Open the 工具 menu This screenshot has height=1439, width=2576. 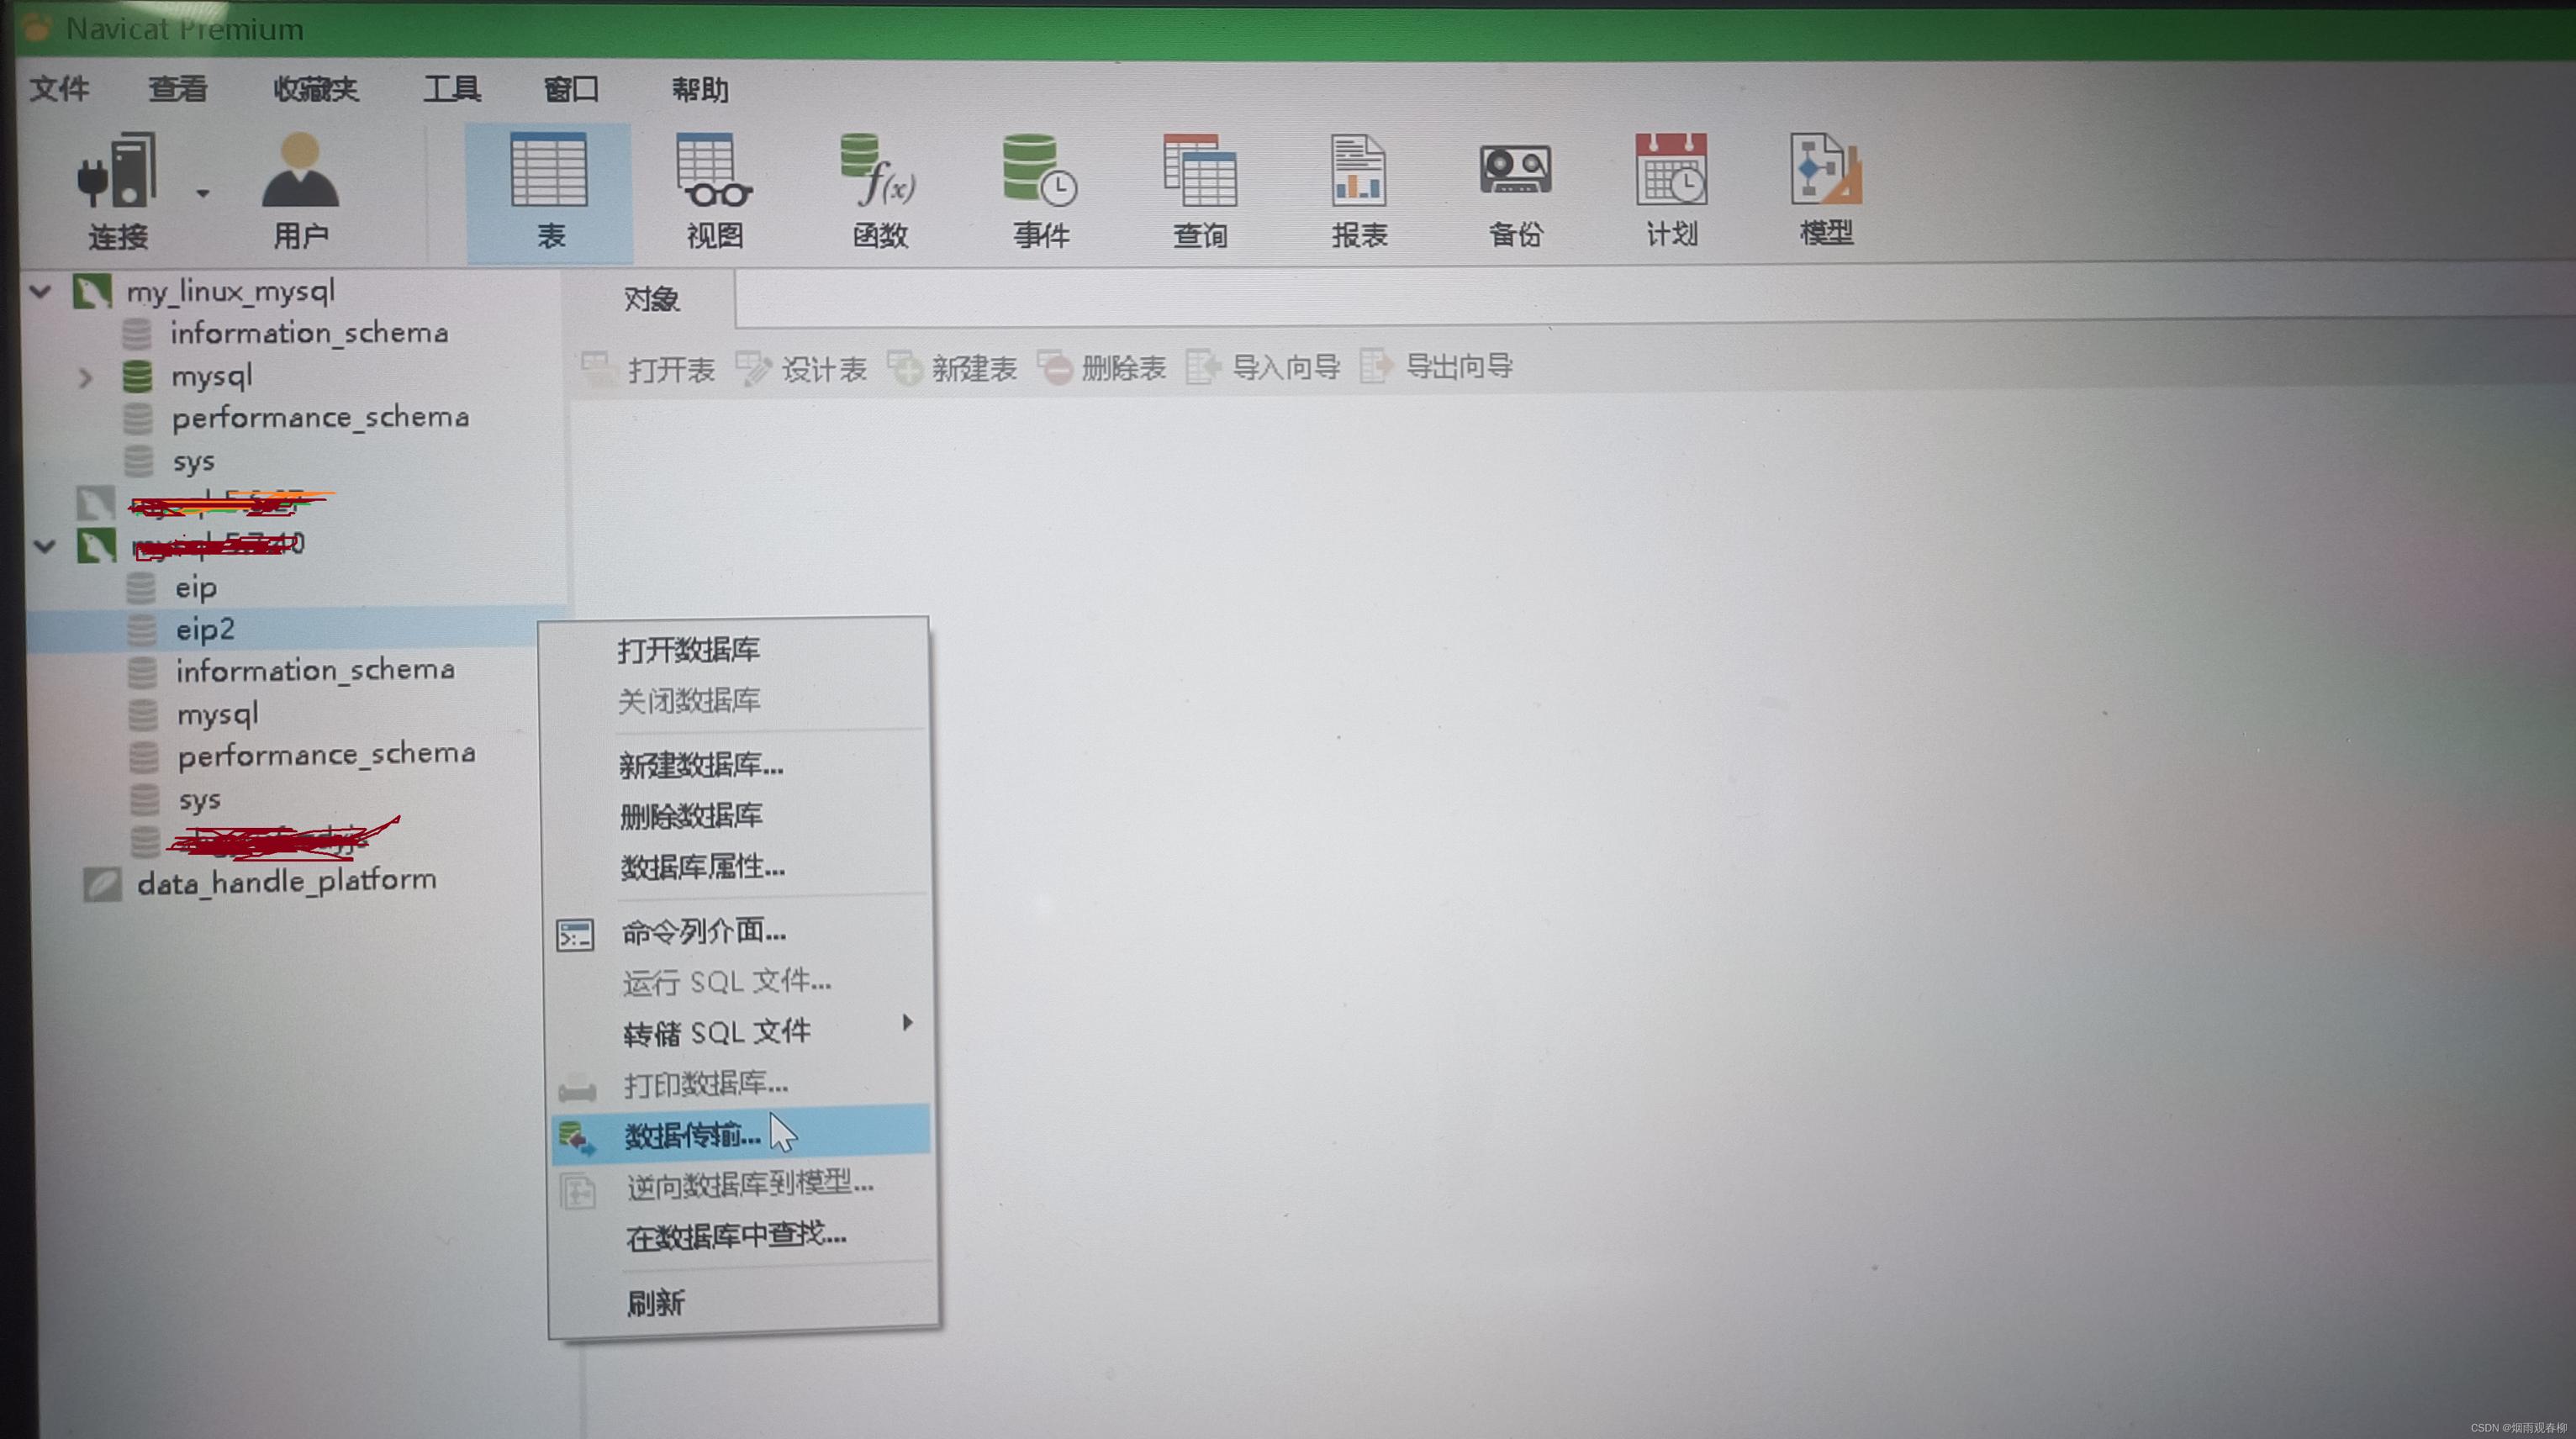(453, 89)
